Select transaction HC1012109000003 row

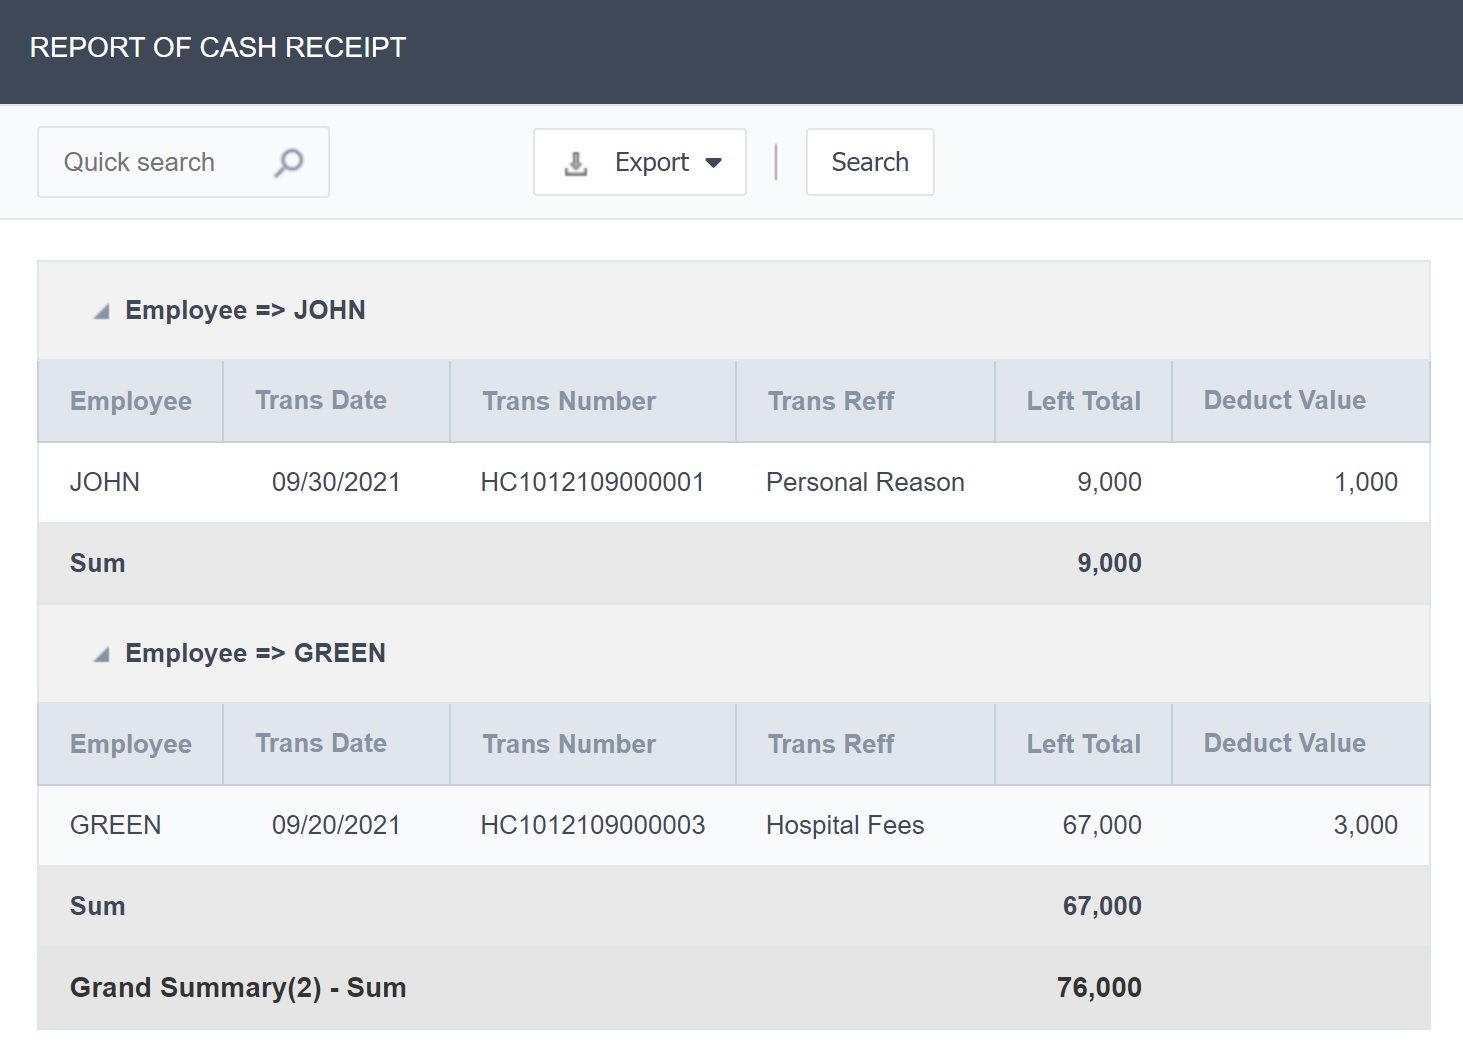click(592, 825)
